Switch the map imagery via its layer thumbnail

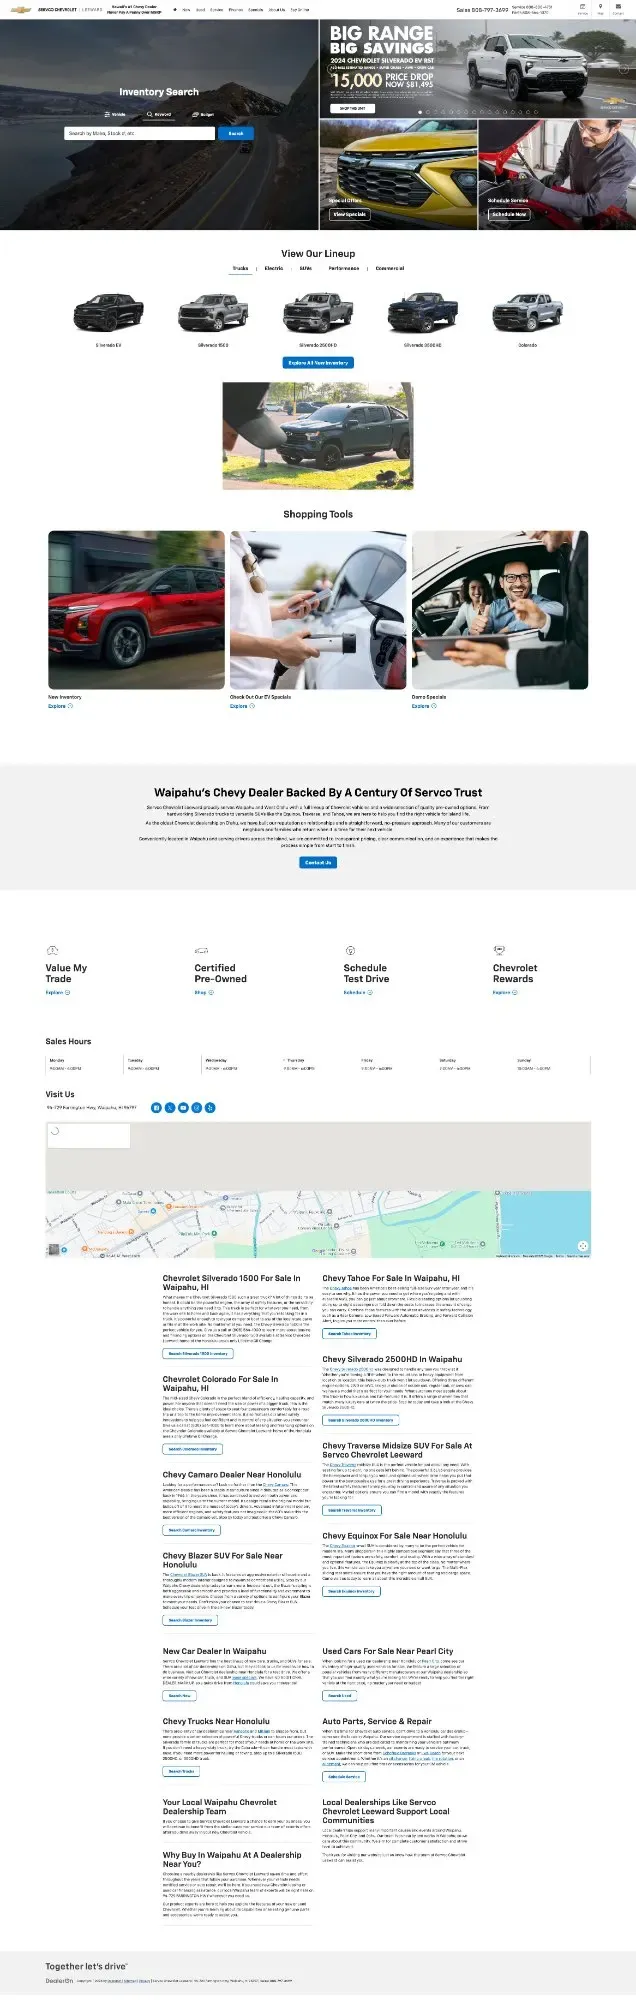pyautogui.click(x=54, y=1249)
